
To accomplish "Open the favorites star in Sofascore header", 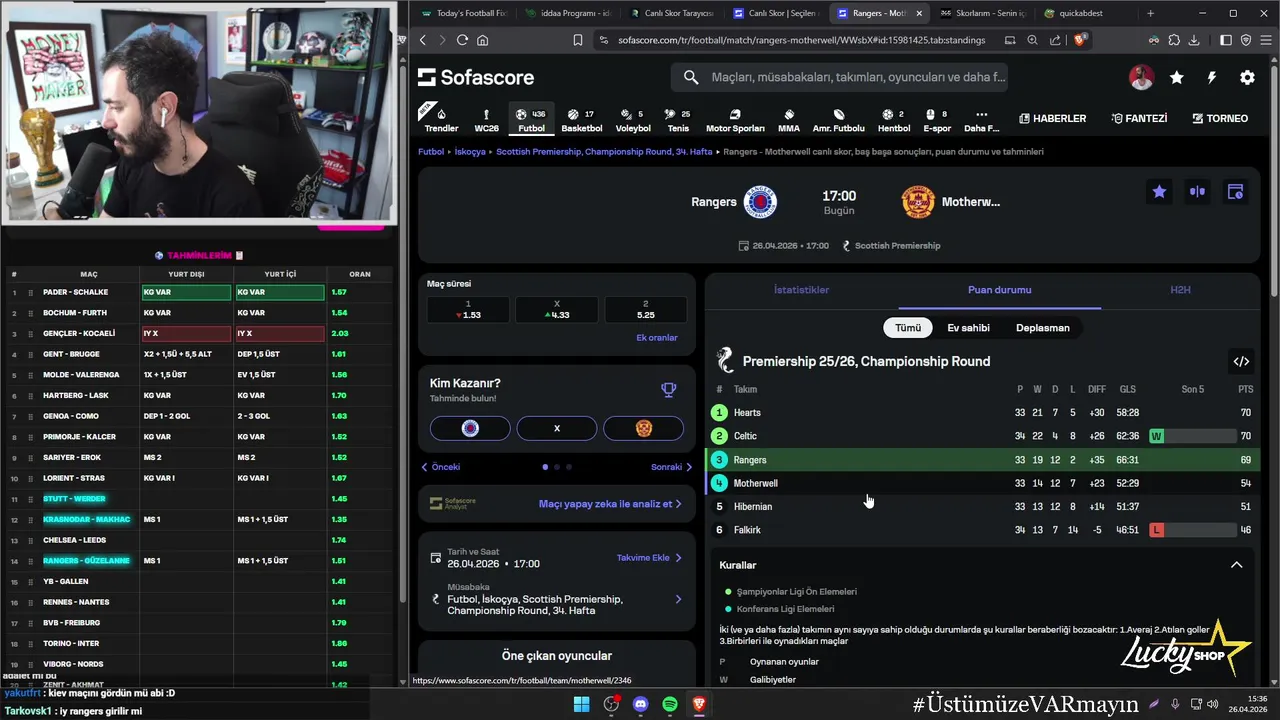I will pos(1177,77).
